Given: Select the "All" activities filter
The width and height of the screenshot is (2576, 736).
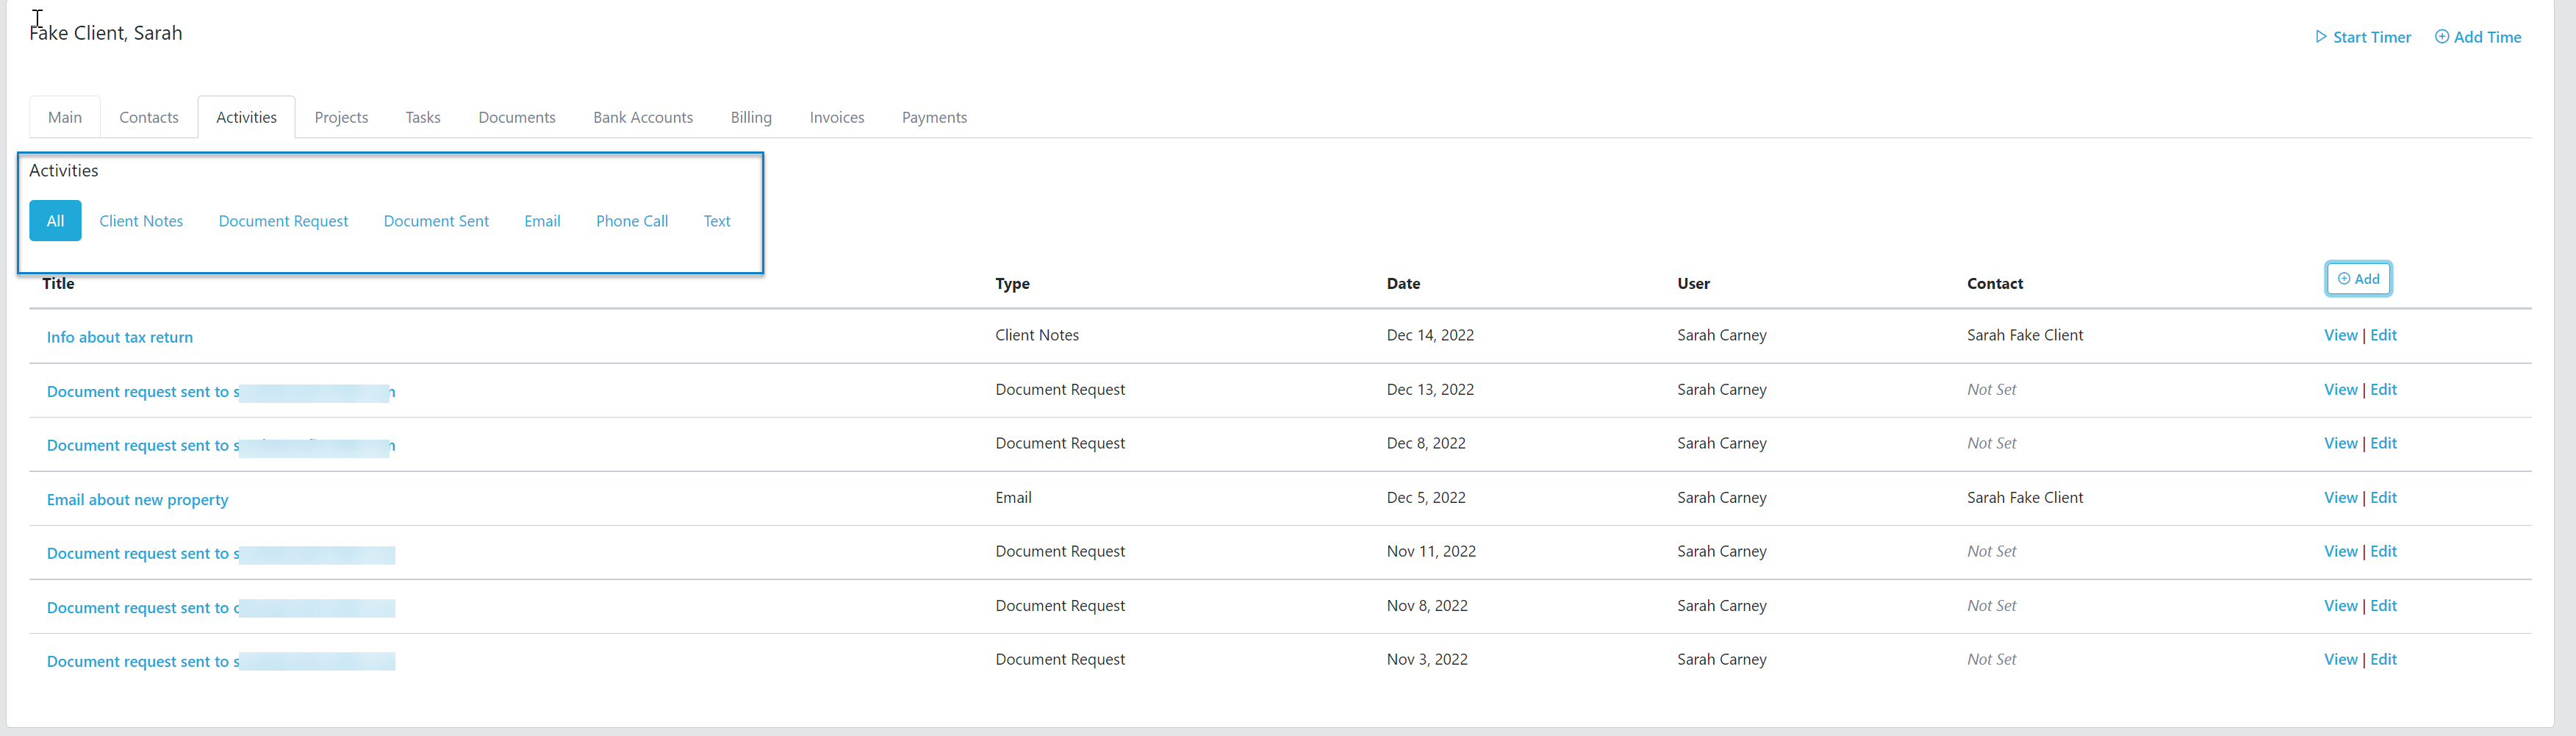Looking at the screenshot, I should [x=55, y=220].
